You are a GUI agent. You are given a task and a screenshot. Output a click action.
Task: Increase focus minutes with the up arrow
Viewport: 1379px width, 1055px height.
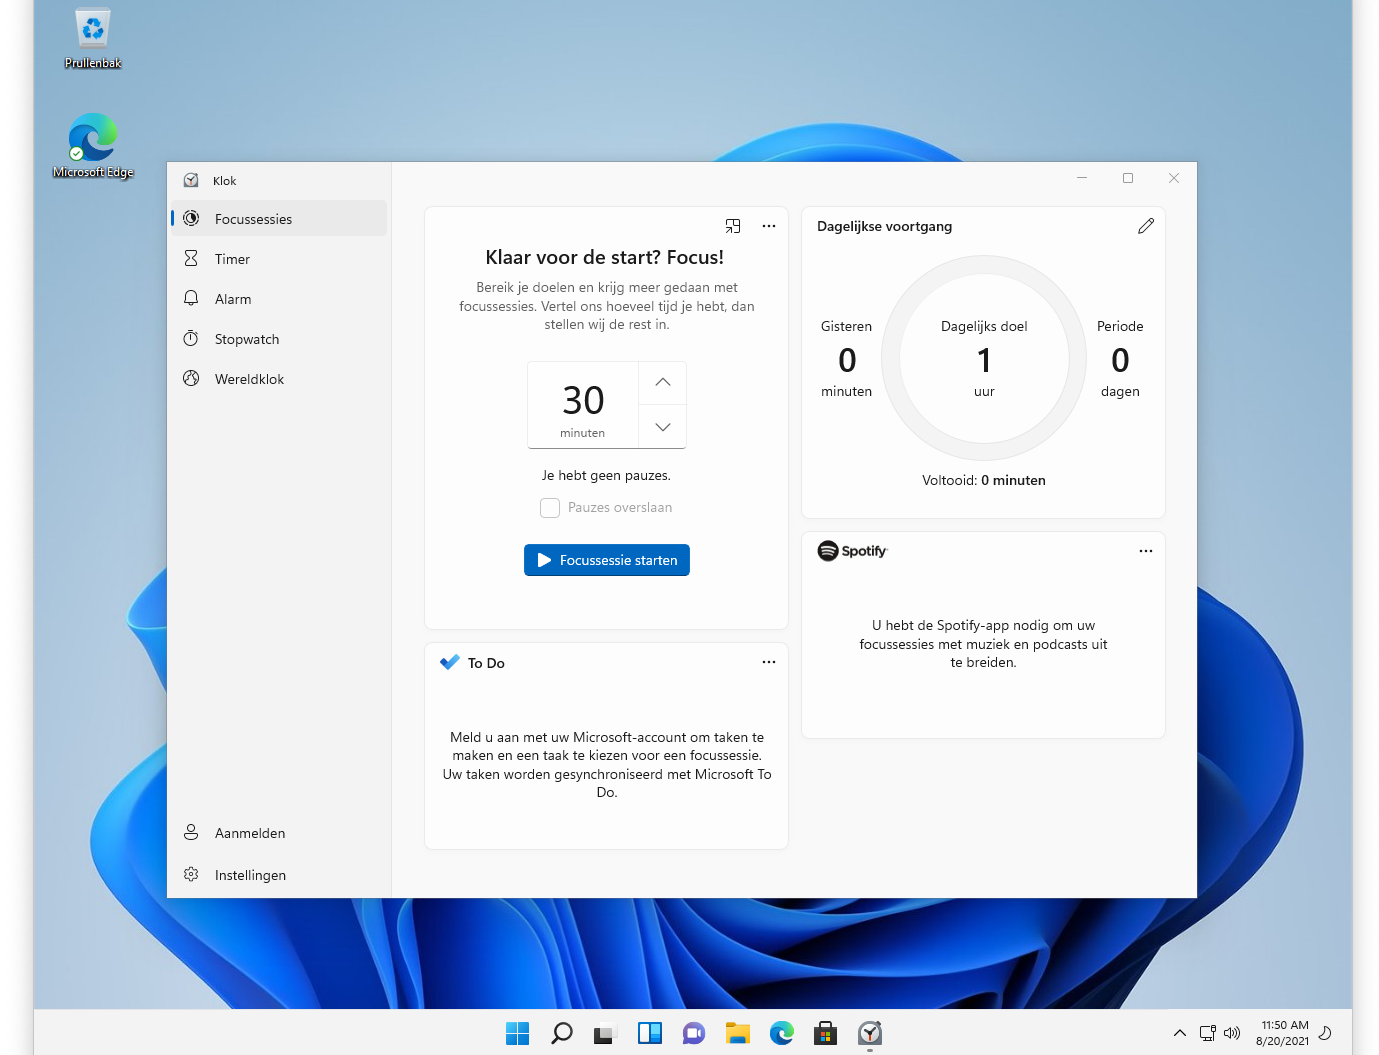(x=662, y=383)
